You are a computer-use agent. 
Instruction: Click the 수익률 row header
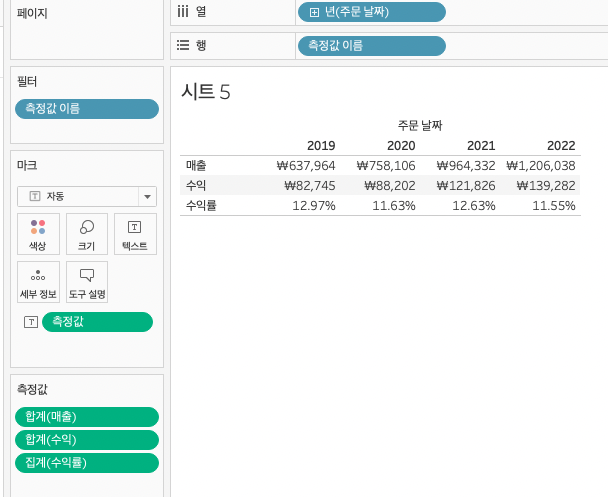[x=201, y=205]
